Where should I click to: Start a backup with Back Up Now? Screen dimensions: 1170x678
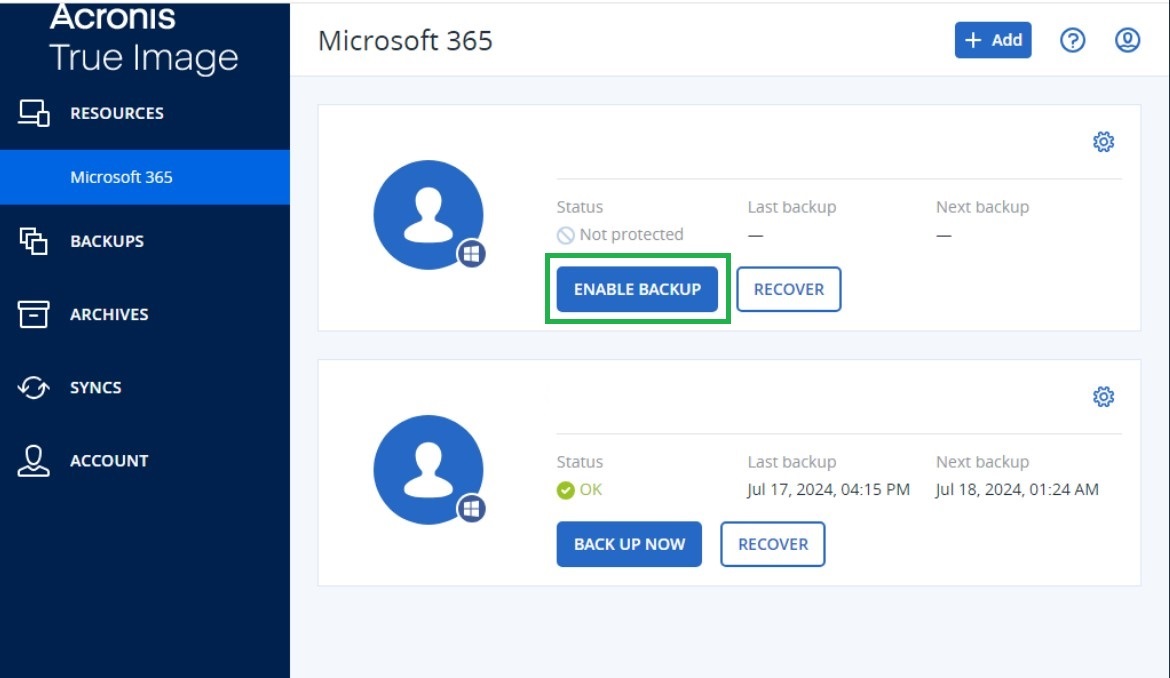[628, 544]
